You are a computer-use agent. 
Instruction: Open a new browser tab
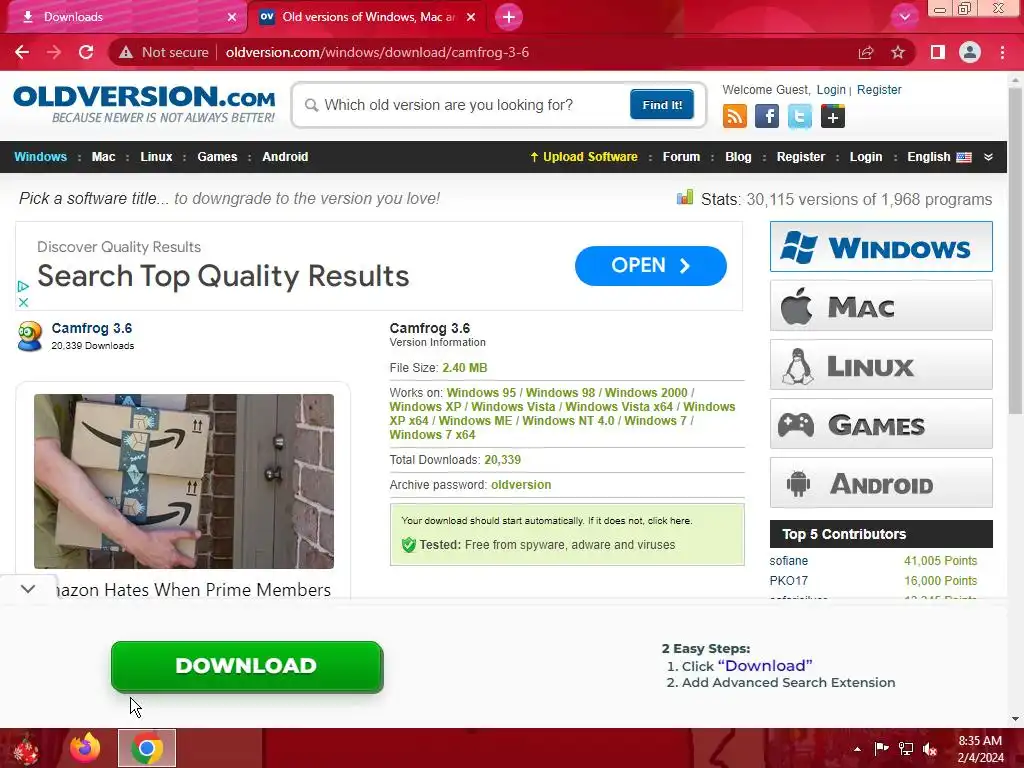(509, 17)
